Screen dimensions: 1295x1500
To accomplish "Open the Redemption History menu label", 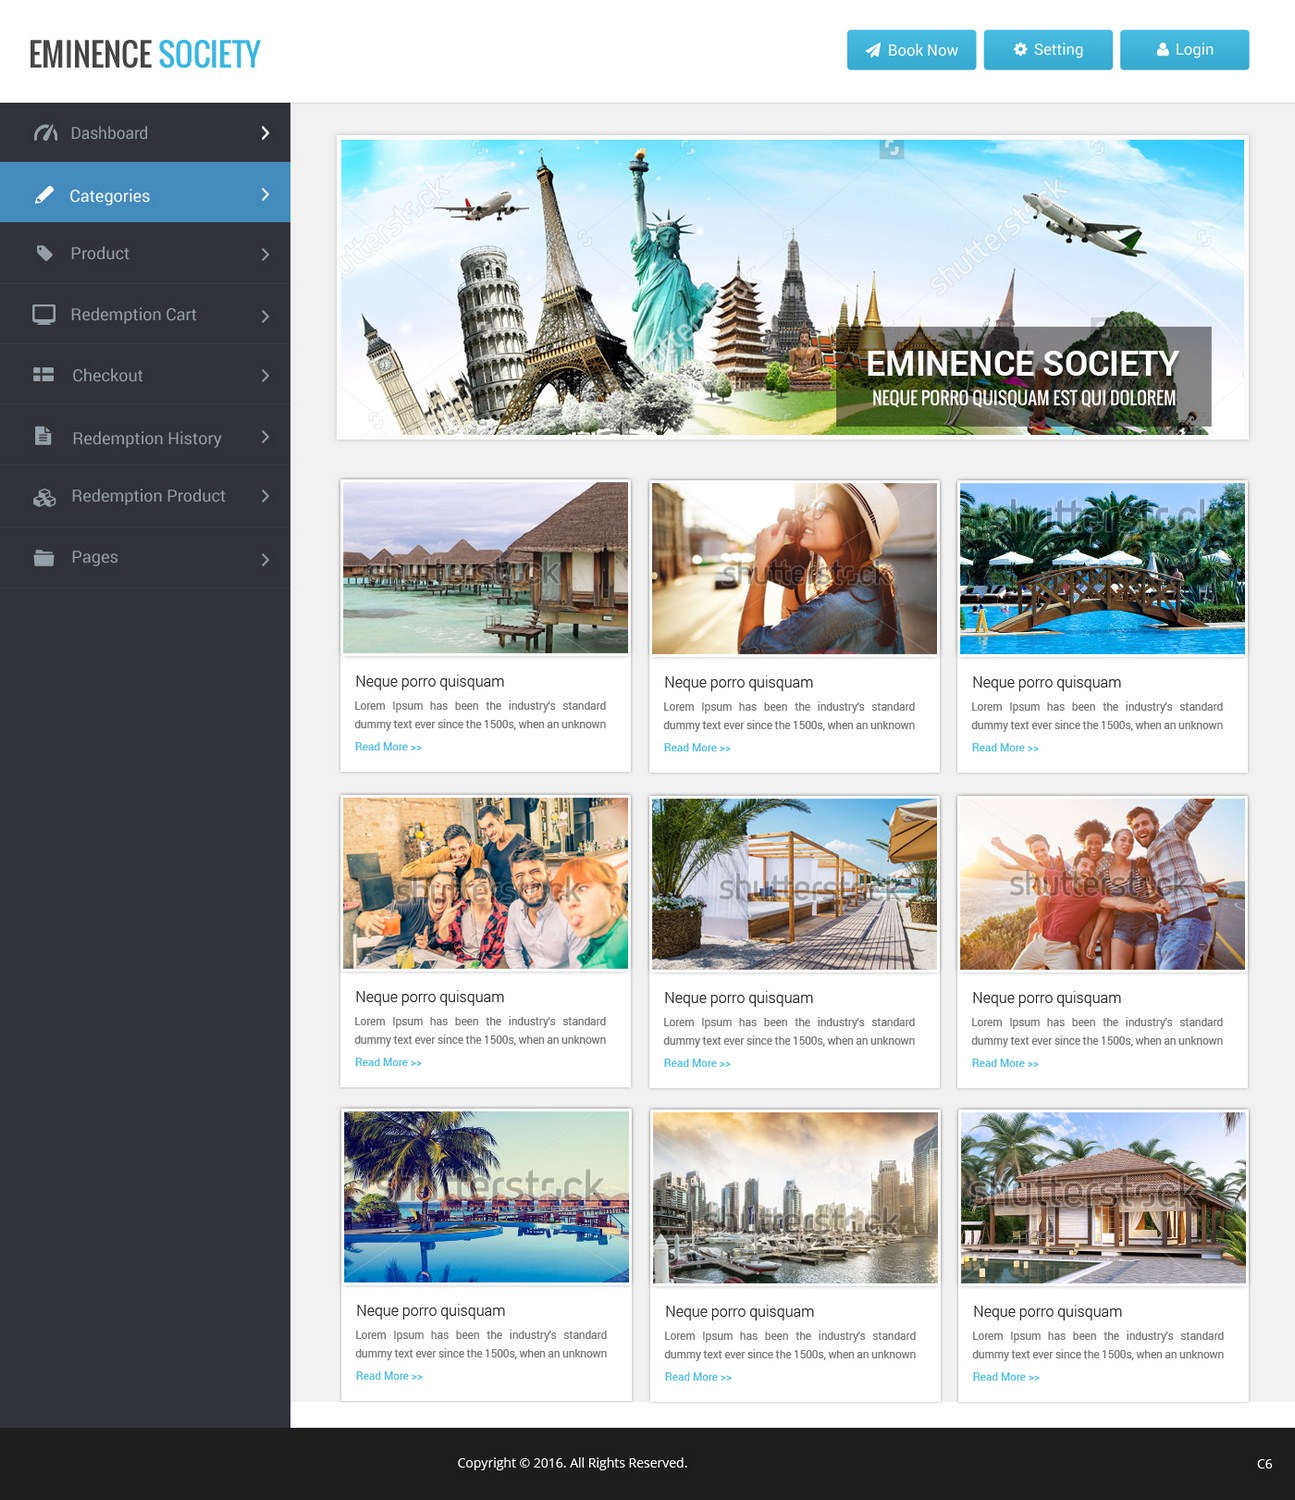I will (147, 438).
